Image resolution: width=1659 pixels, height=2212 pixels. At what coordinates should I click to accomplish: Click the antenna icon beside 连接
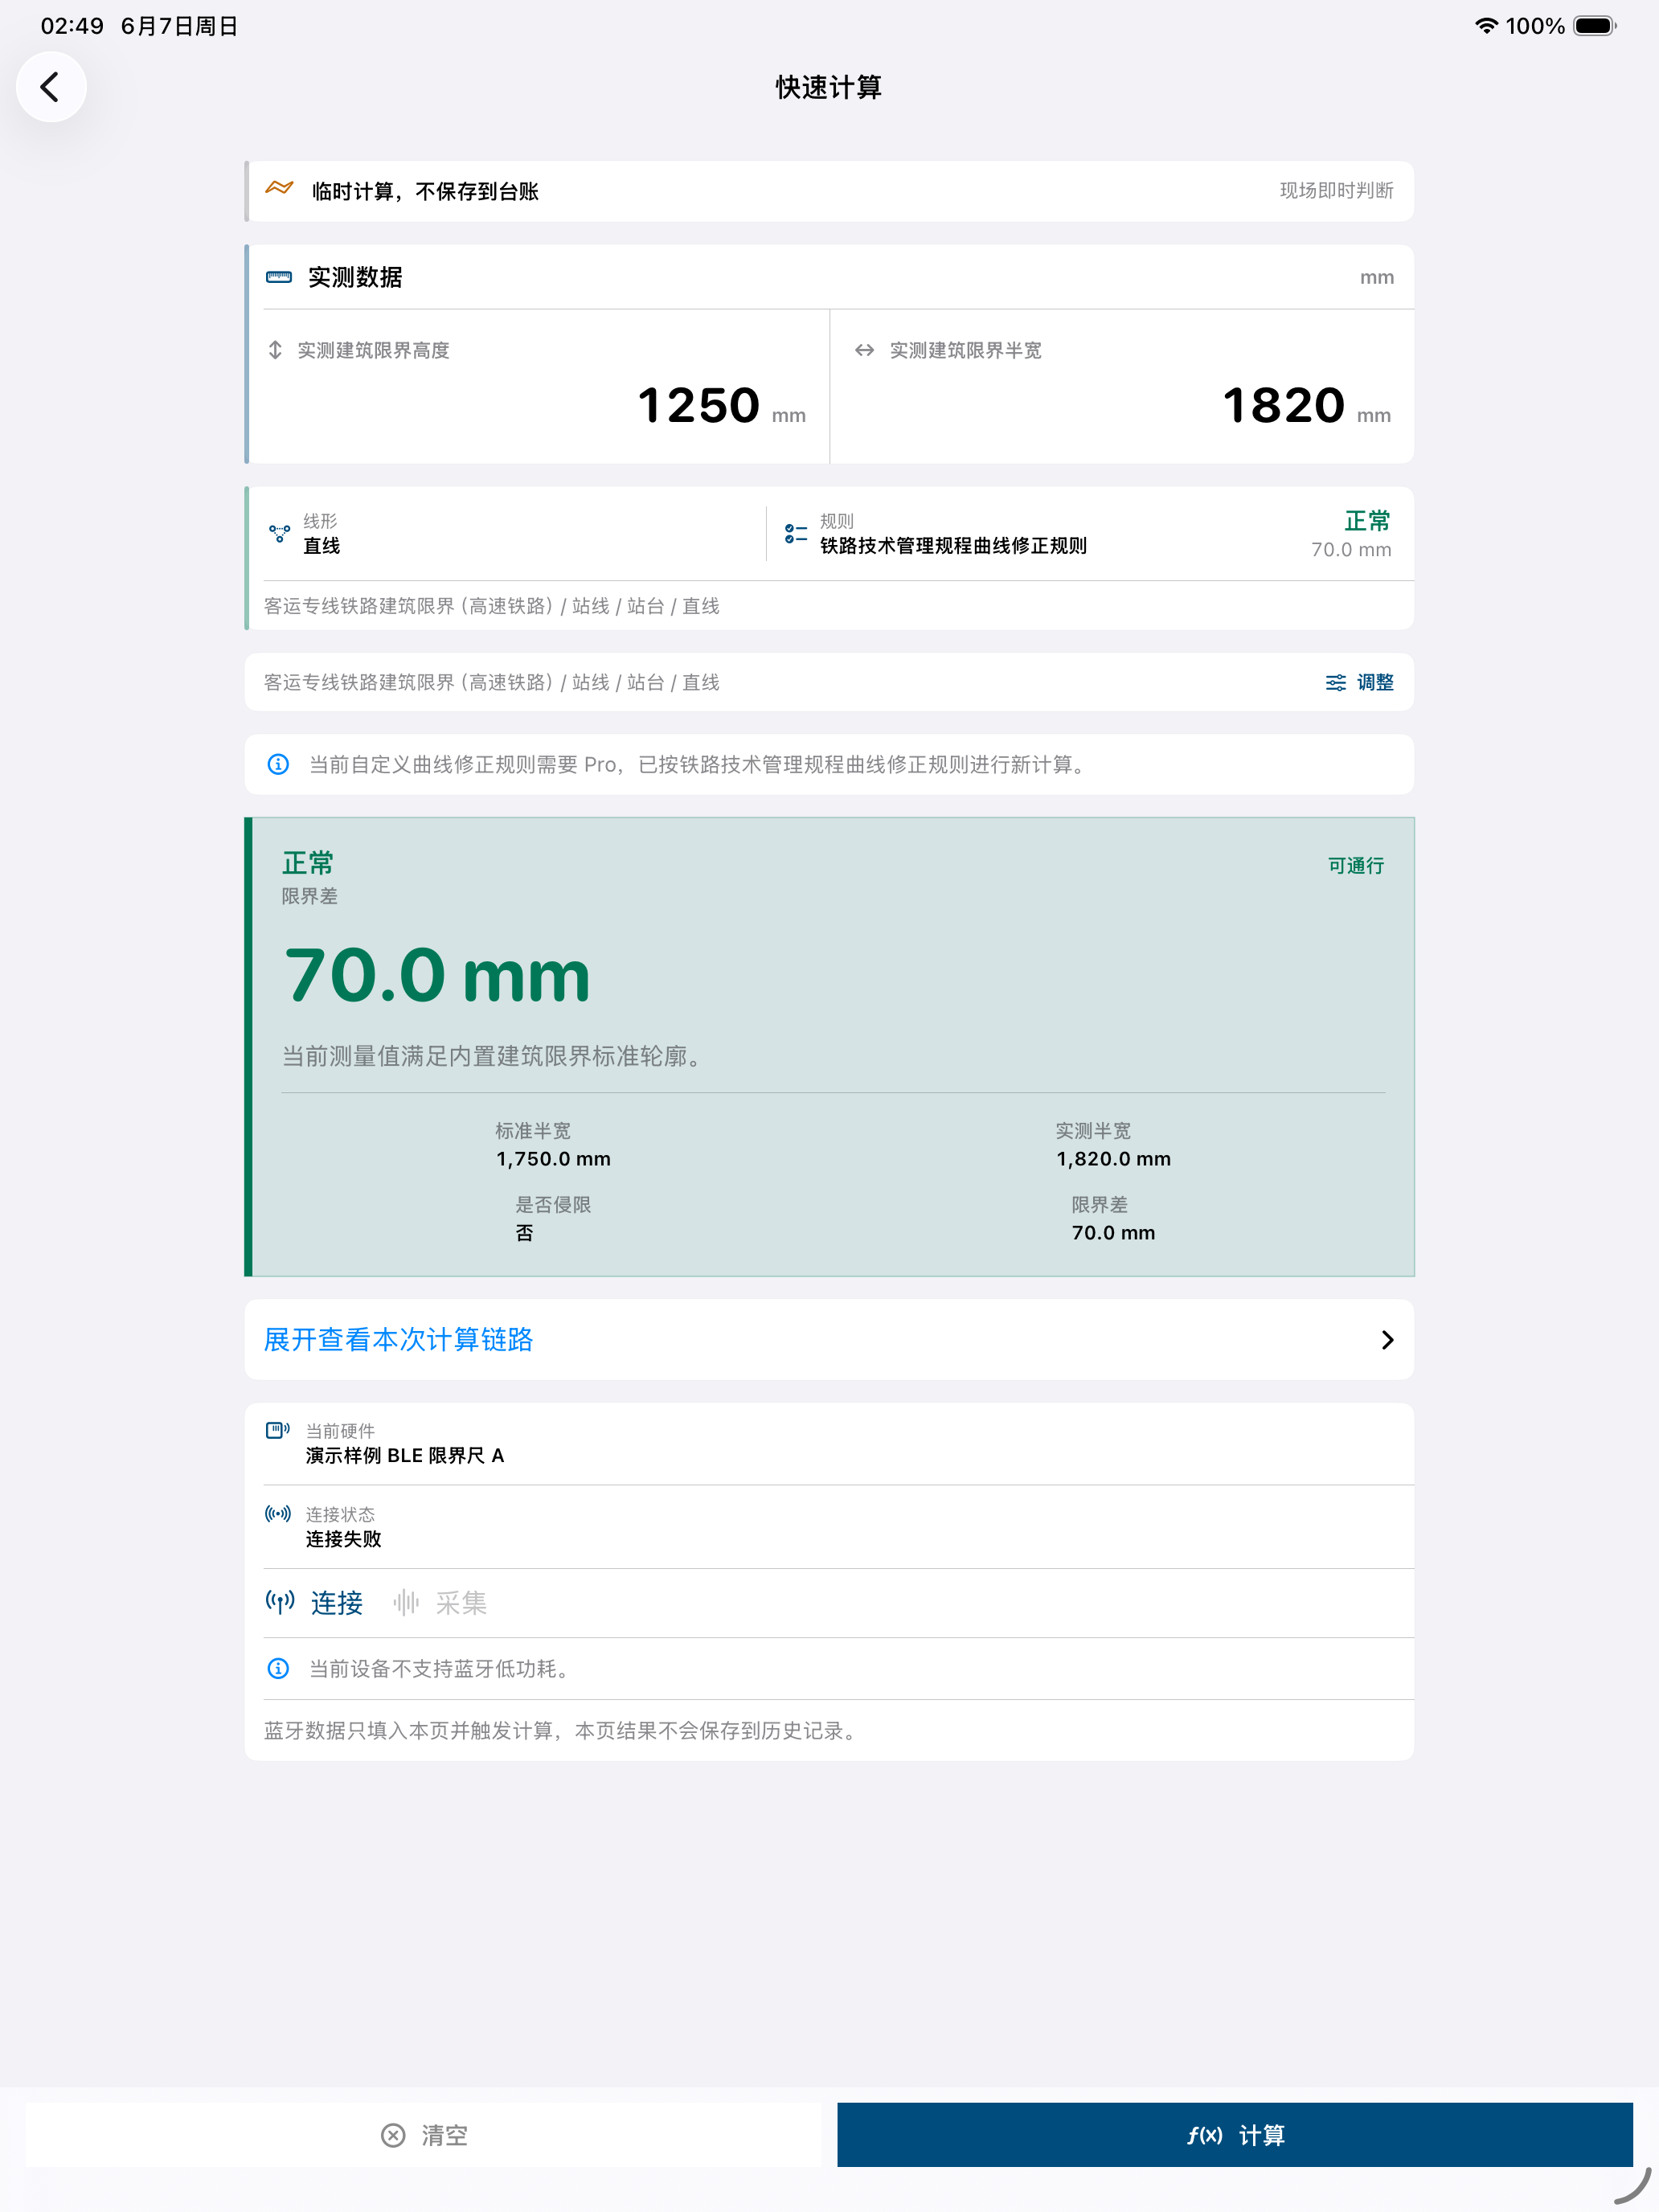tap(280, 1603)
